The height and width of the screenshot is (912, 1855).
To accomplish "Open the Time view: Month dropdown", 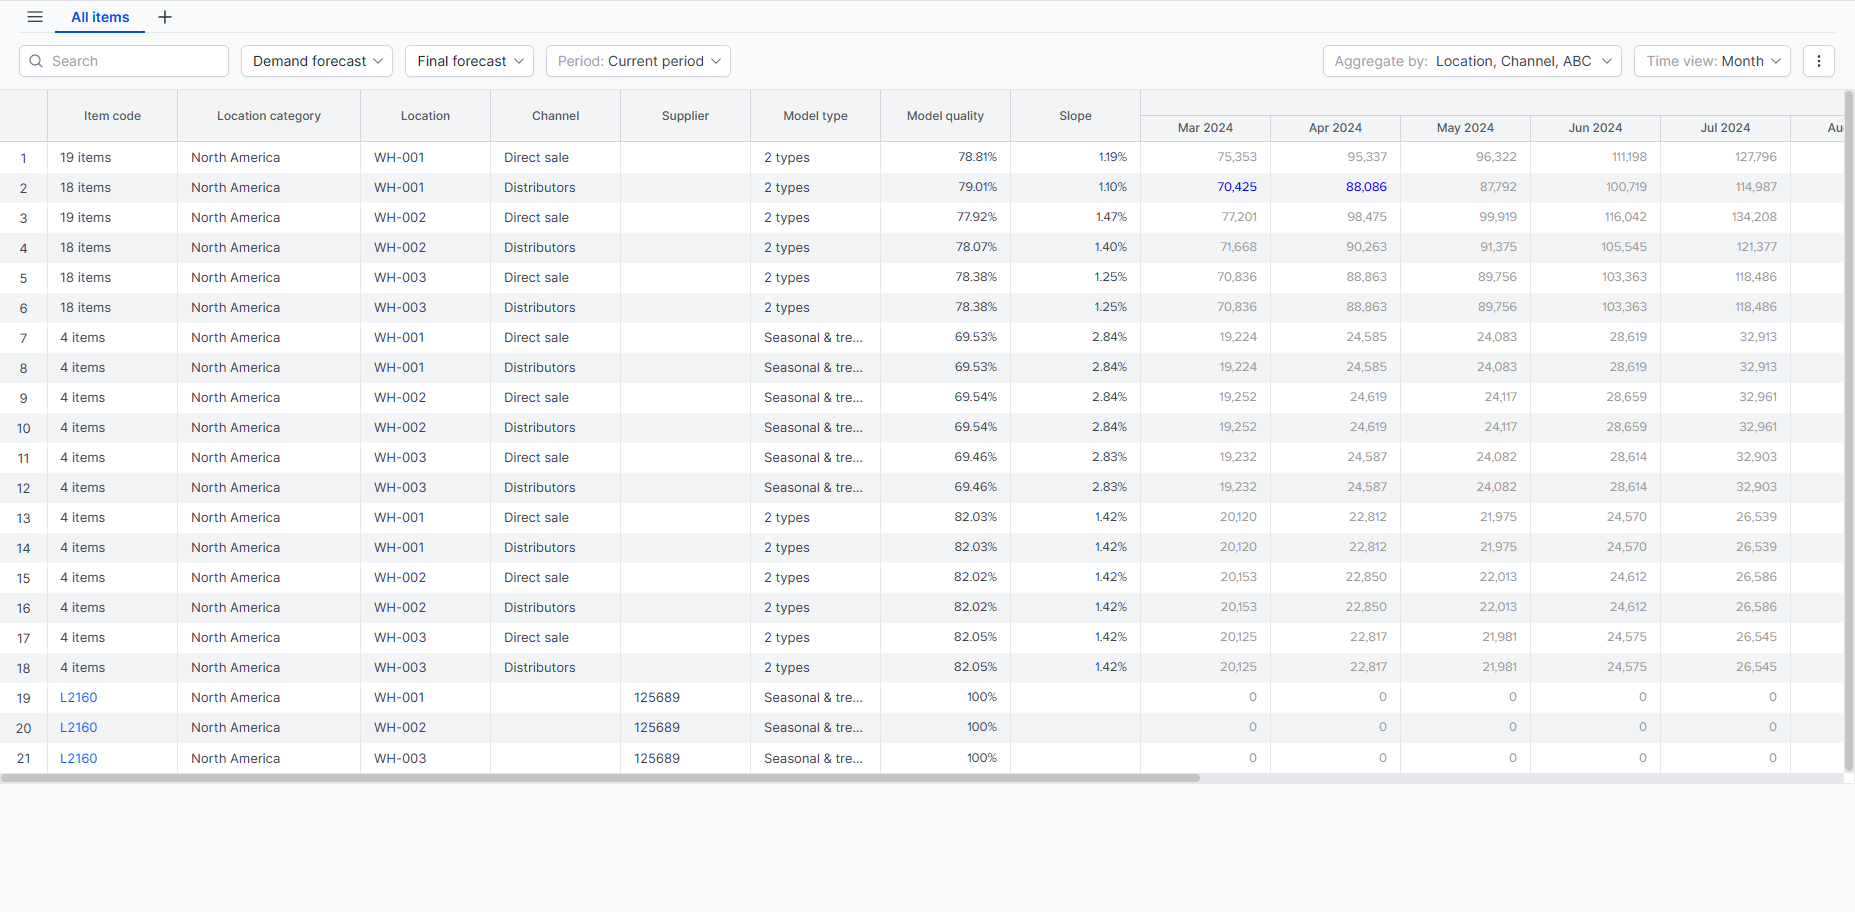I will click(x=1712, y=61).
